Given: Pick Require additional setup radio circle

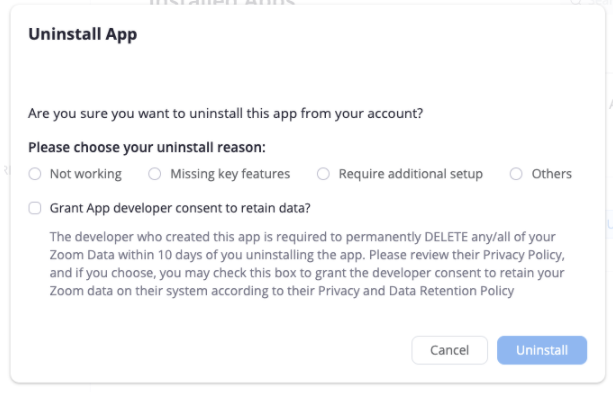Looking at the screenshot, I should tap(323, 174).
